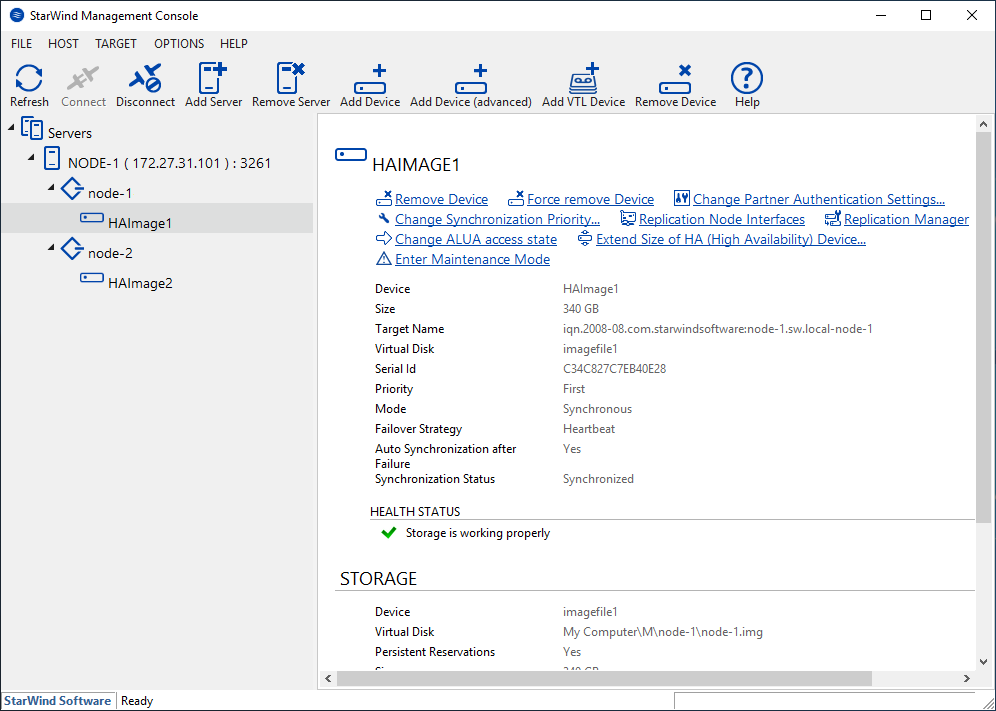Click the NODE-1 server icon
Screen dimensions: 996x711
[x=52, y=159]
